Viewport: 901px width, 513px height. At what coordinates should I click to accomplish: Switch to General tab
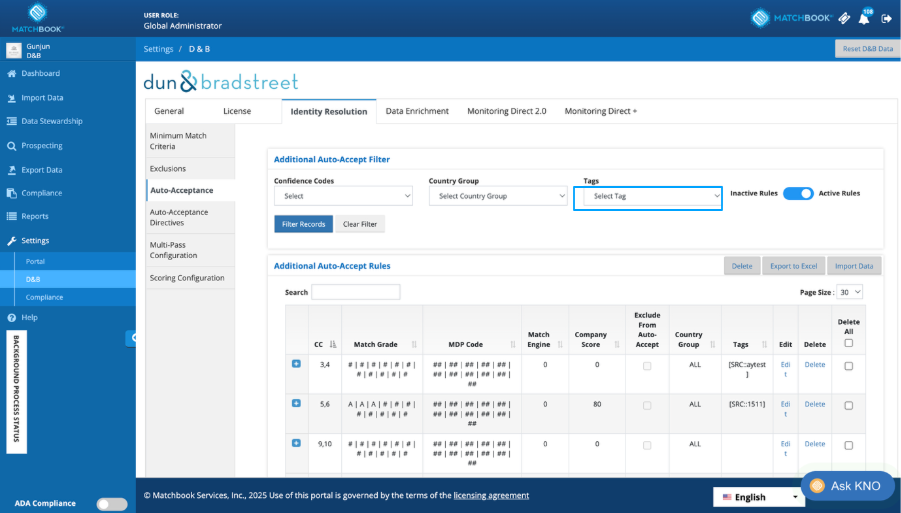click(169, 111)
